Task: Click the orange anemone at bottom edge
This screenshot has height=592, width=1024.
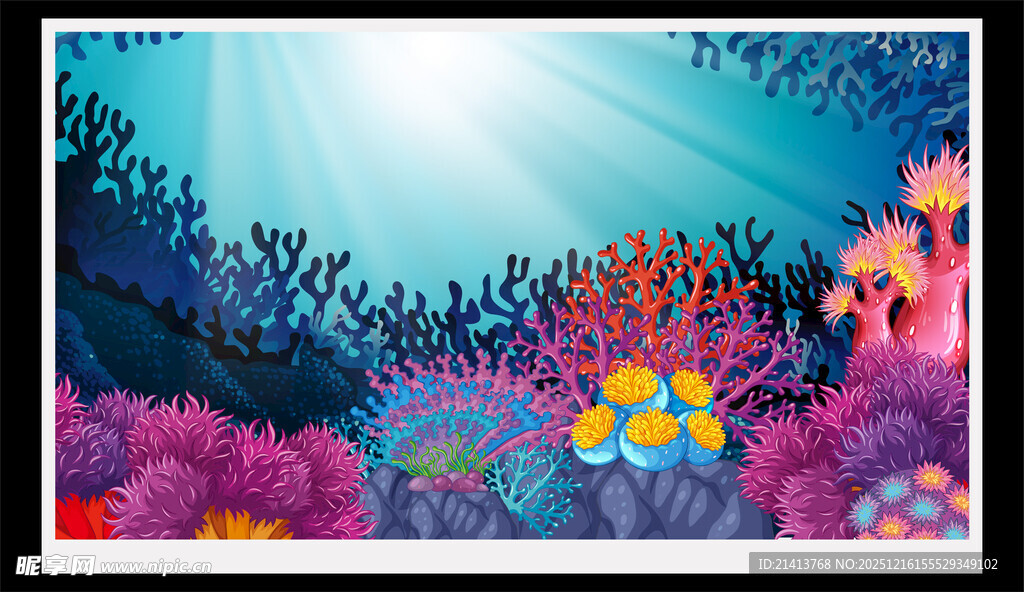Action: [242, 525]
